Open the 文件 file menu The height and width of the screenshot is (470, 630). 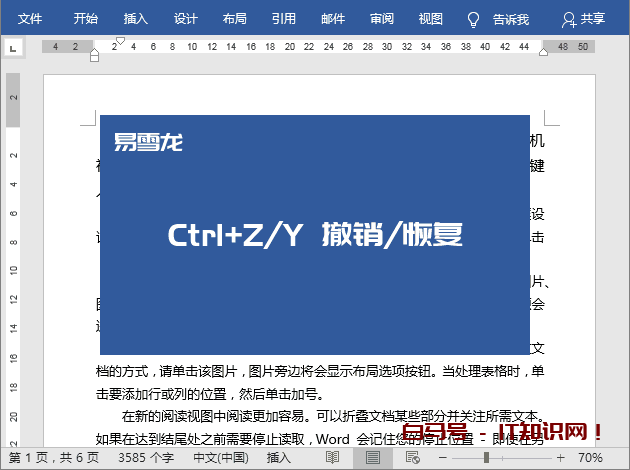point(30,19)
